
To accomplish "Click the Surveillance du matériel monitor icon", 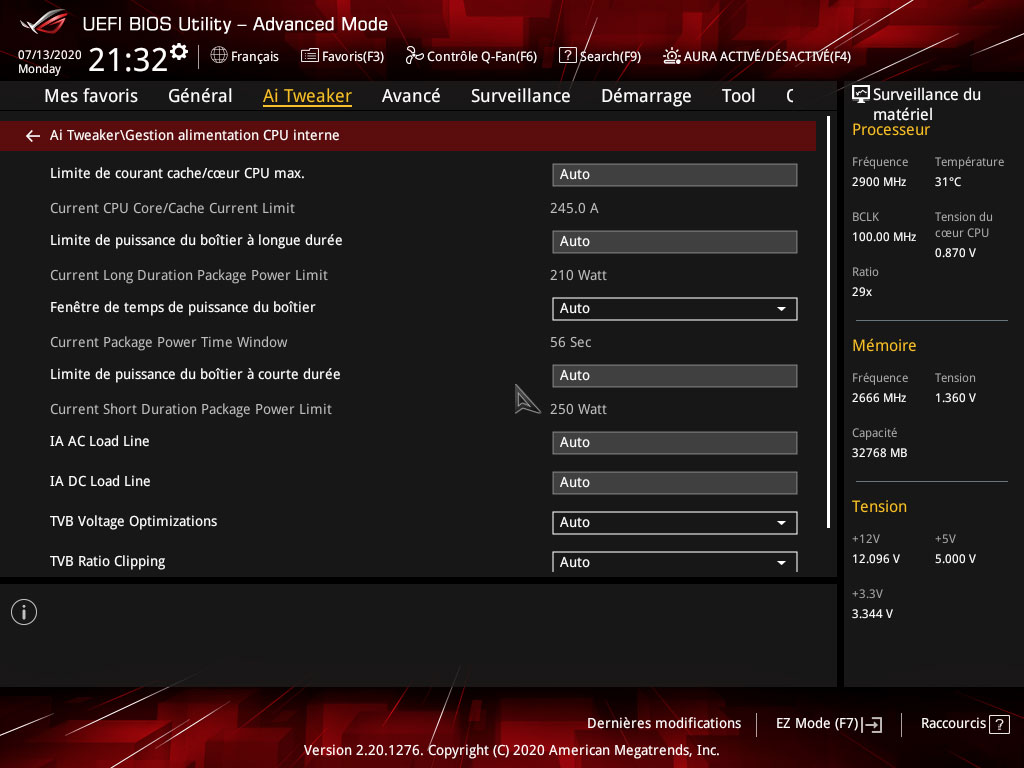I will coord(860,95).
